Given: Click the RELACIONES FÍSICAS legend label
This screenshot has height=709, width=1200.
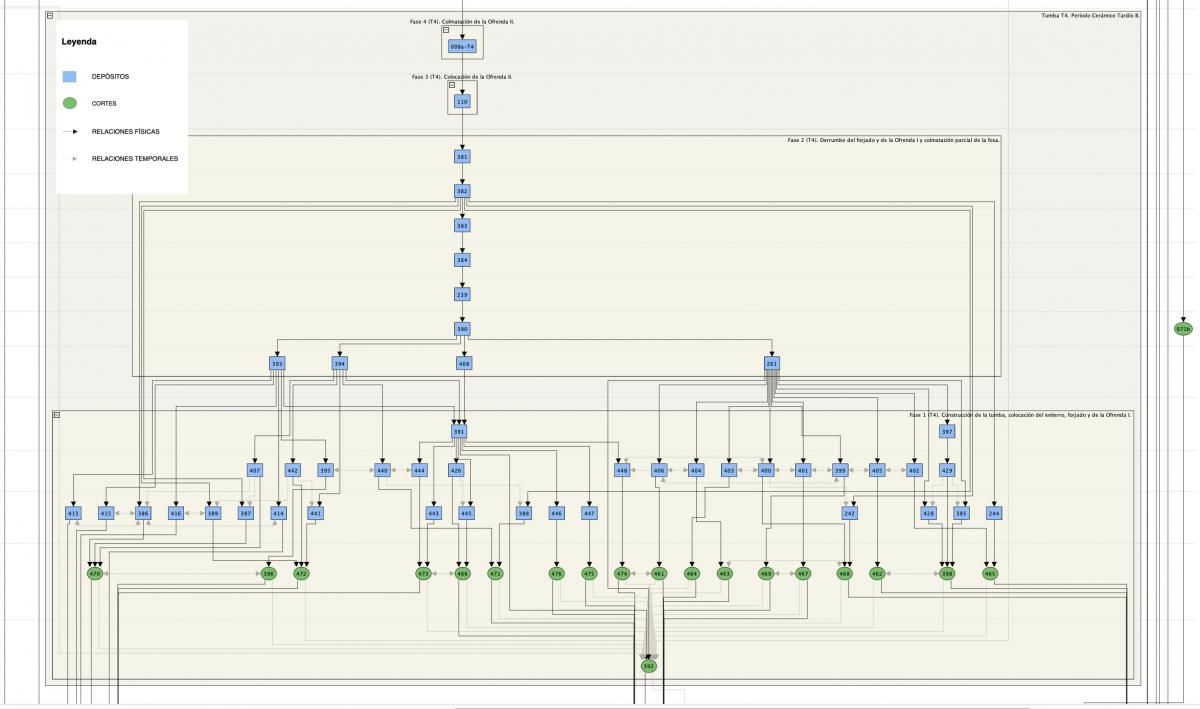Looking at the screenshot, I should (x=125, y=131).
